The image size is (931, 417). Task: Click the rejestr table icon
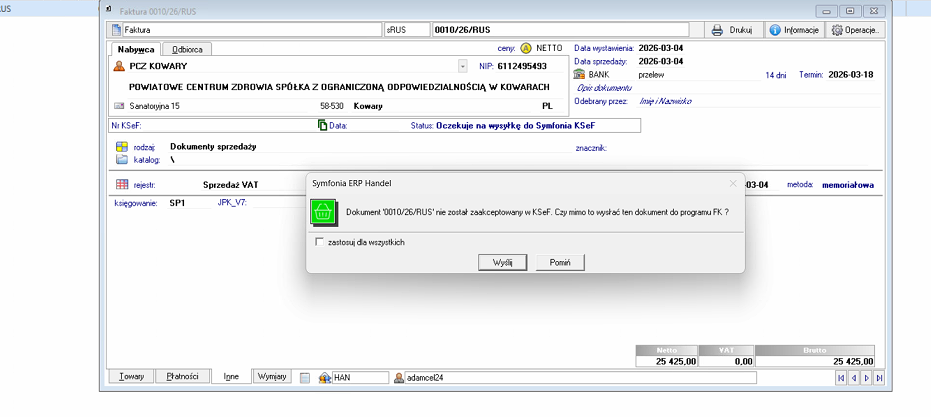click(x=122, y=185)
